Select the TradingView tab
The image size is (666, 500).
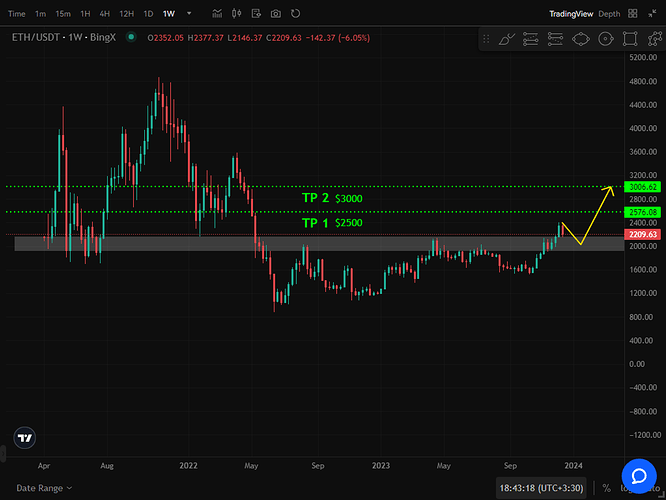point(571,14)
